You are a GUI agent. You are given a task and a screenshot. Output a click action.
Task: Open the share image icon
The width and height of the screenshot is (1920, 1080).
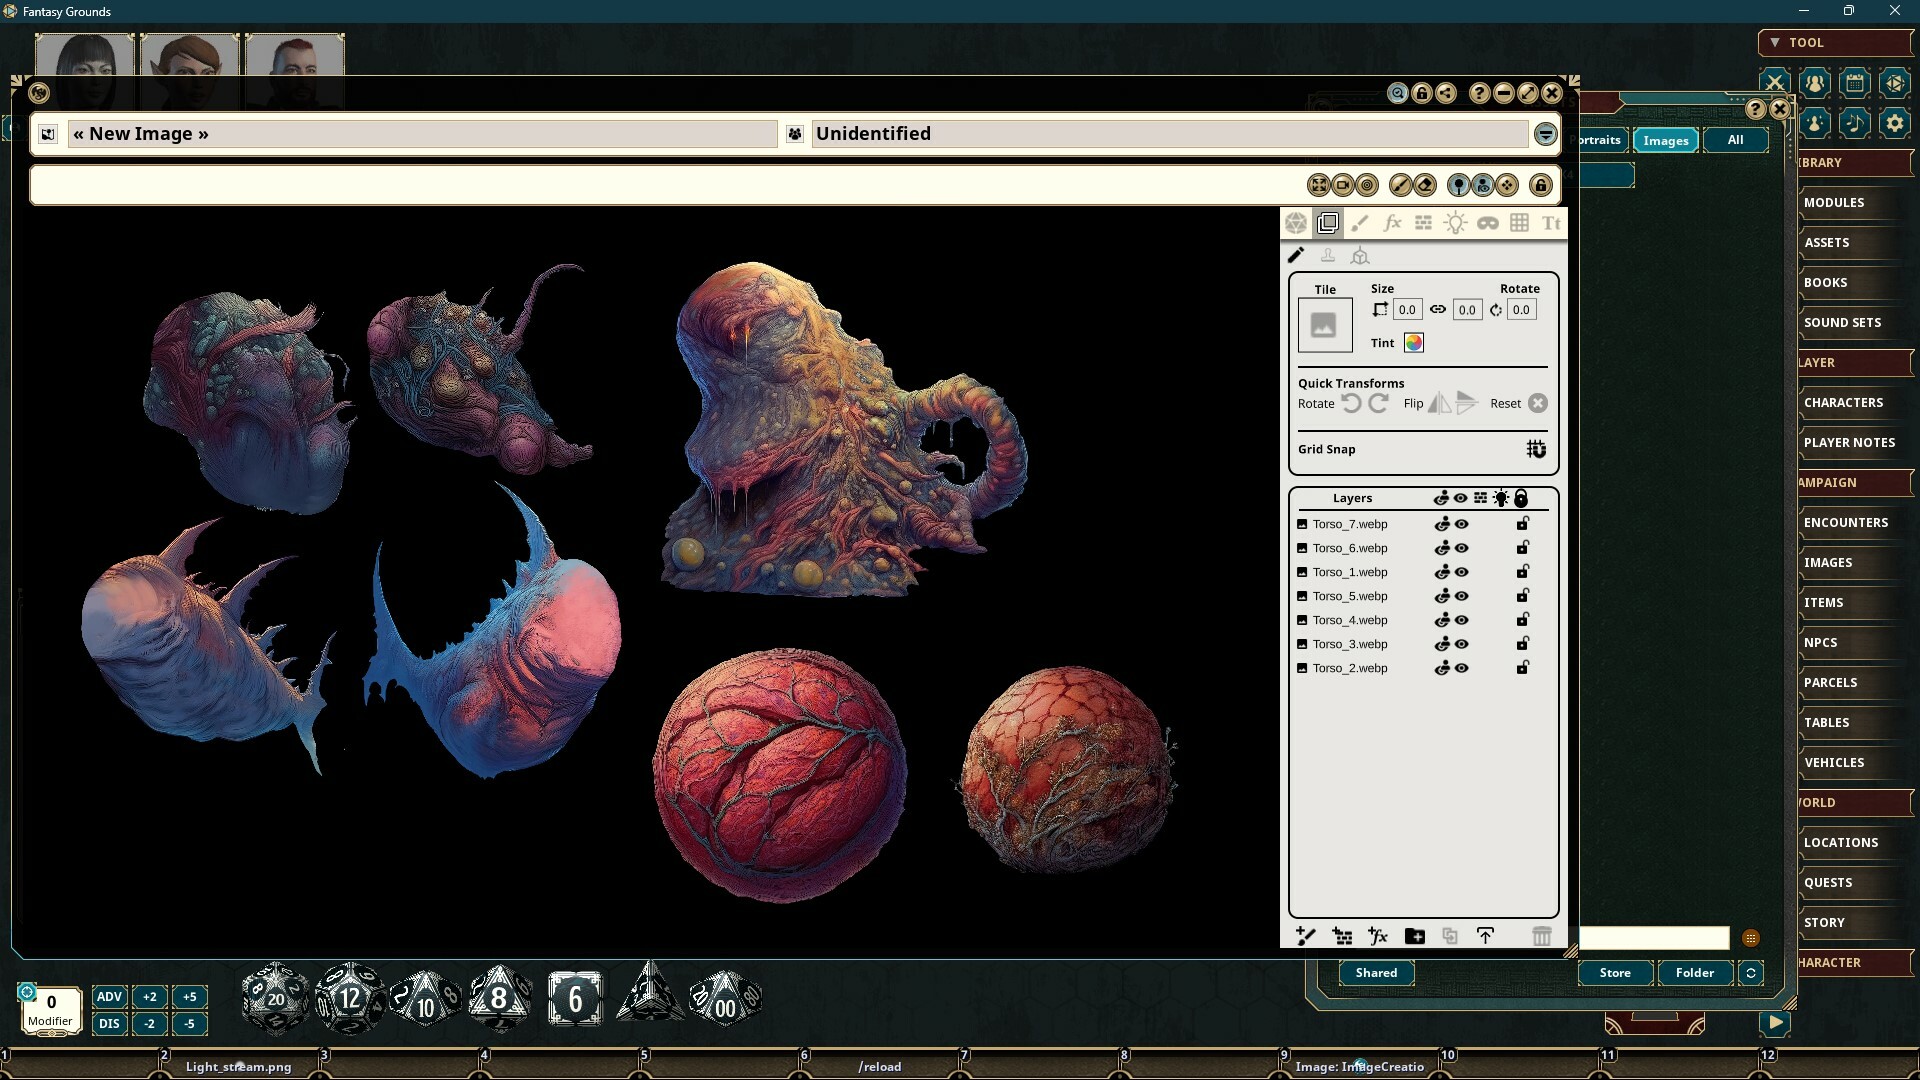(1447, 93)
